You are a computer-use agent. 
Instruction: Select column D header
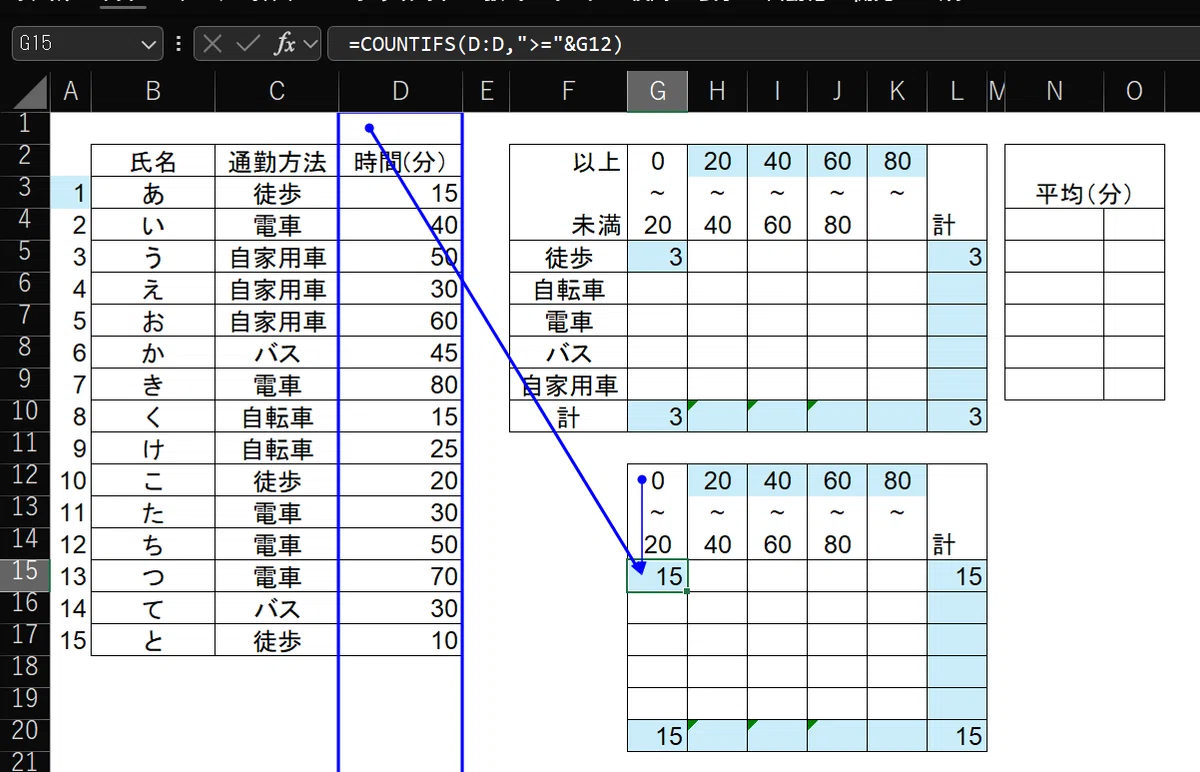click(400, 92)
